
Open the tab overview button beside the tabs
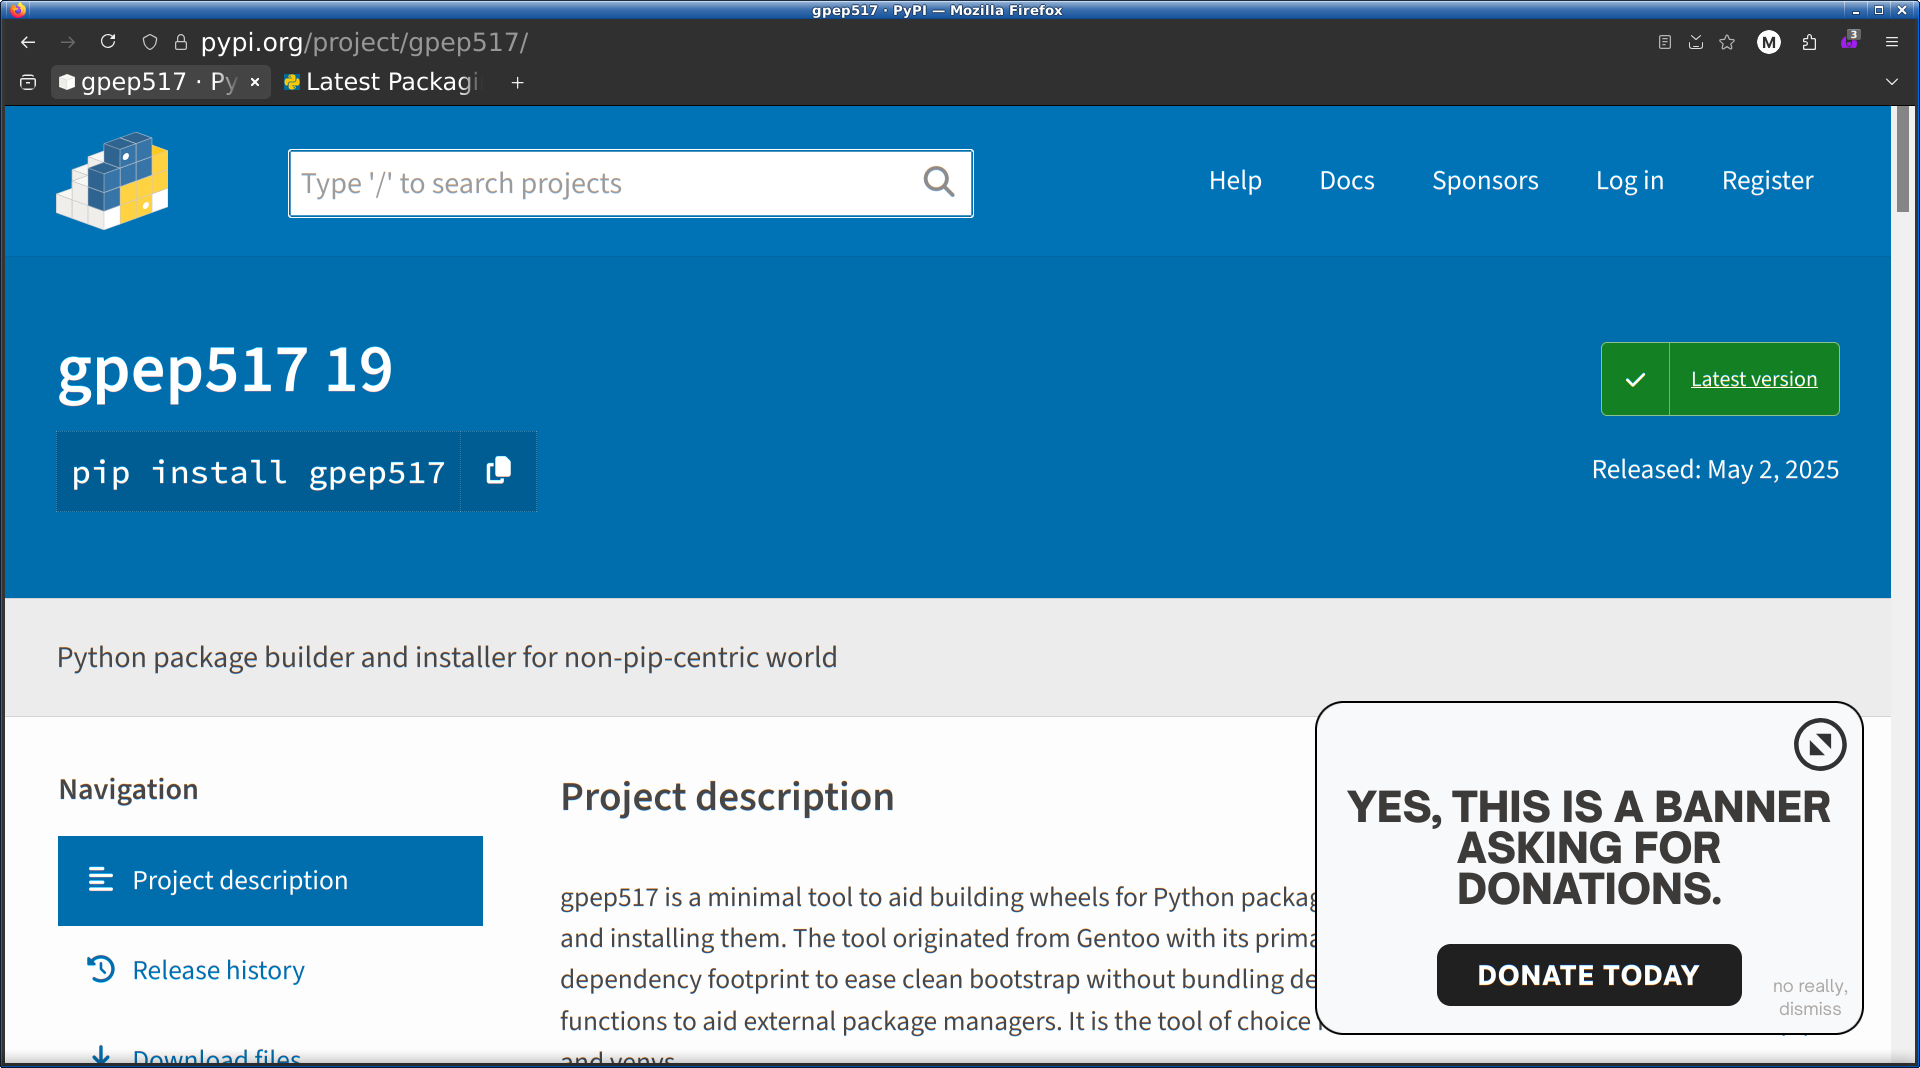tap(28, 82)
